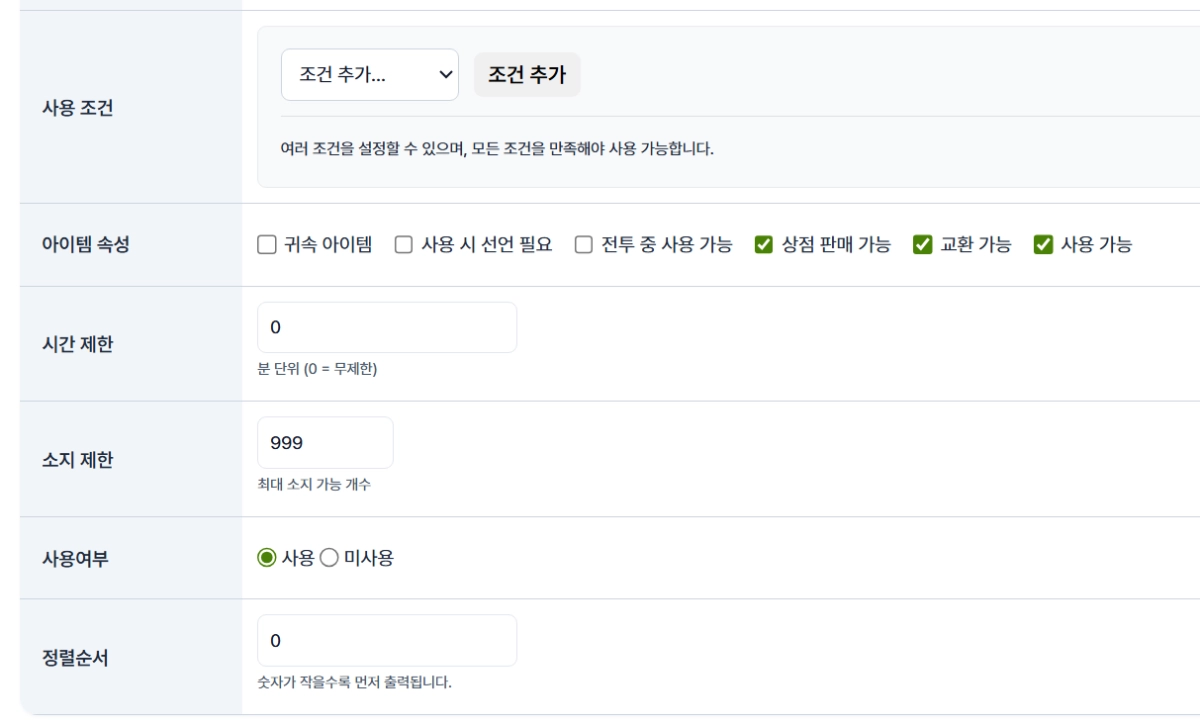
Task: Click the 정렬순서 number input field
Action: (x=387, y=641)
